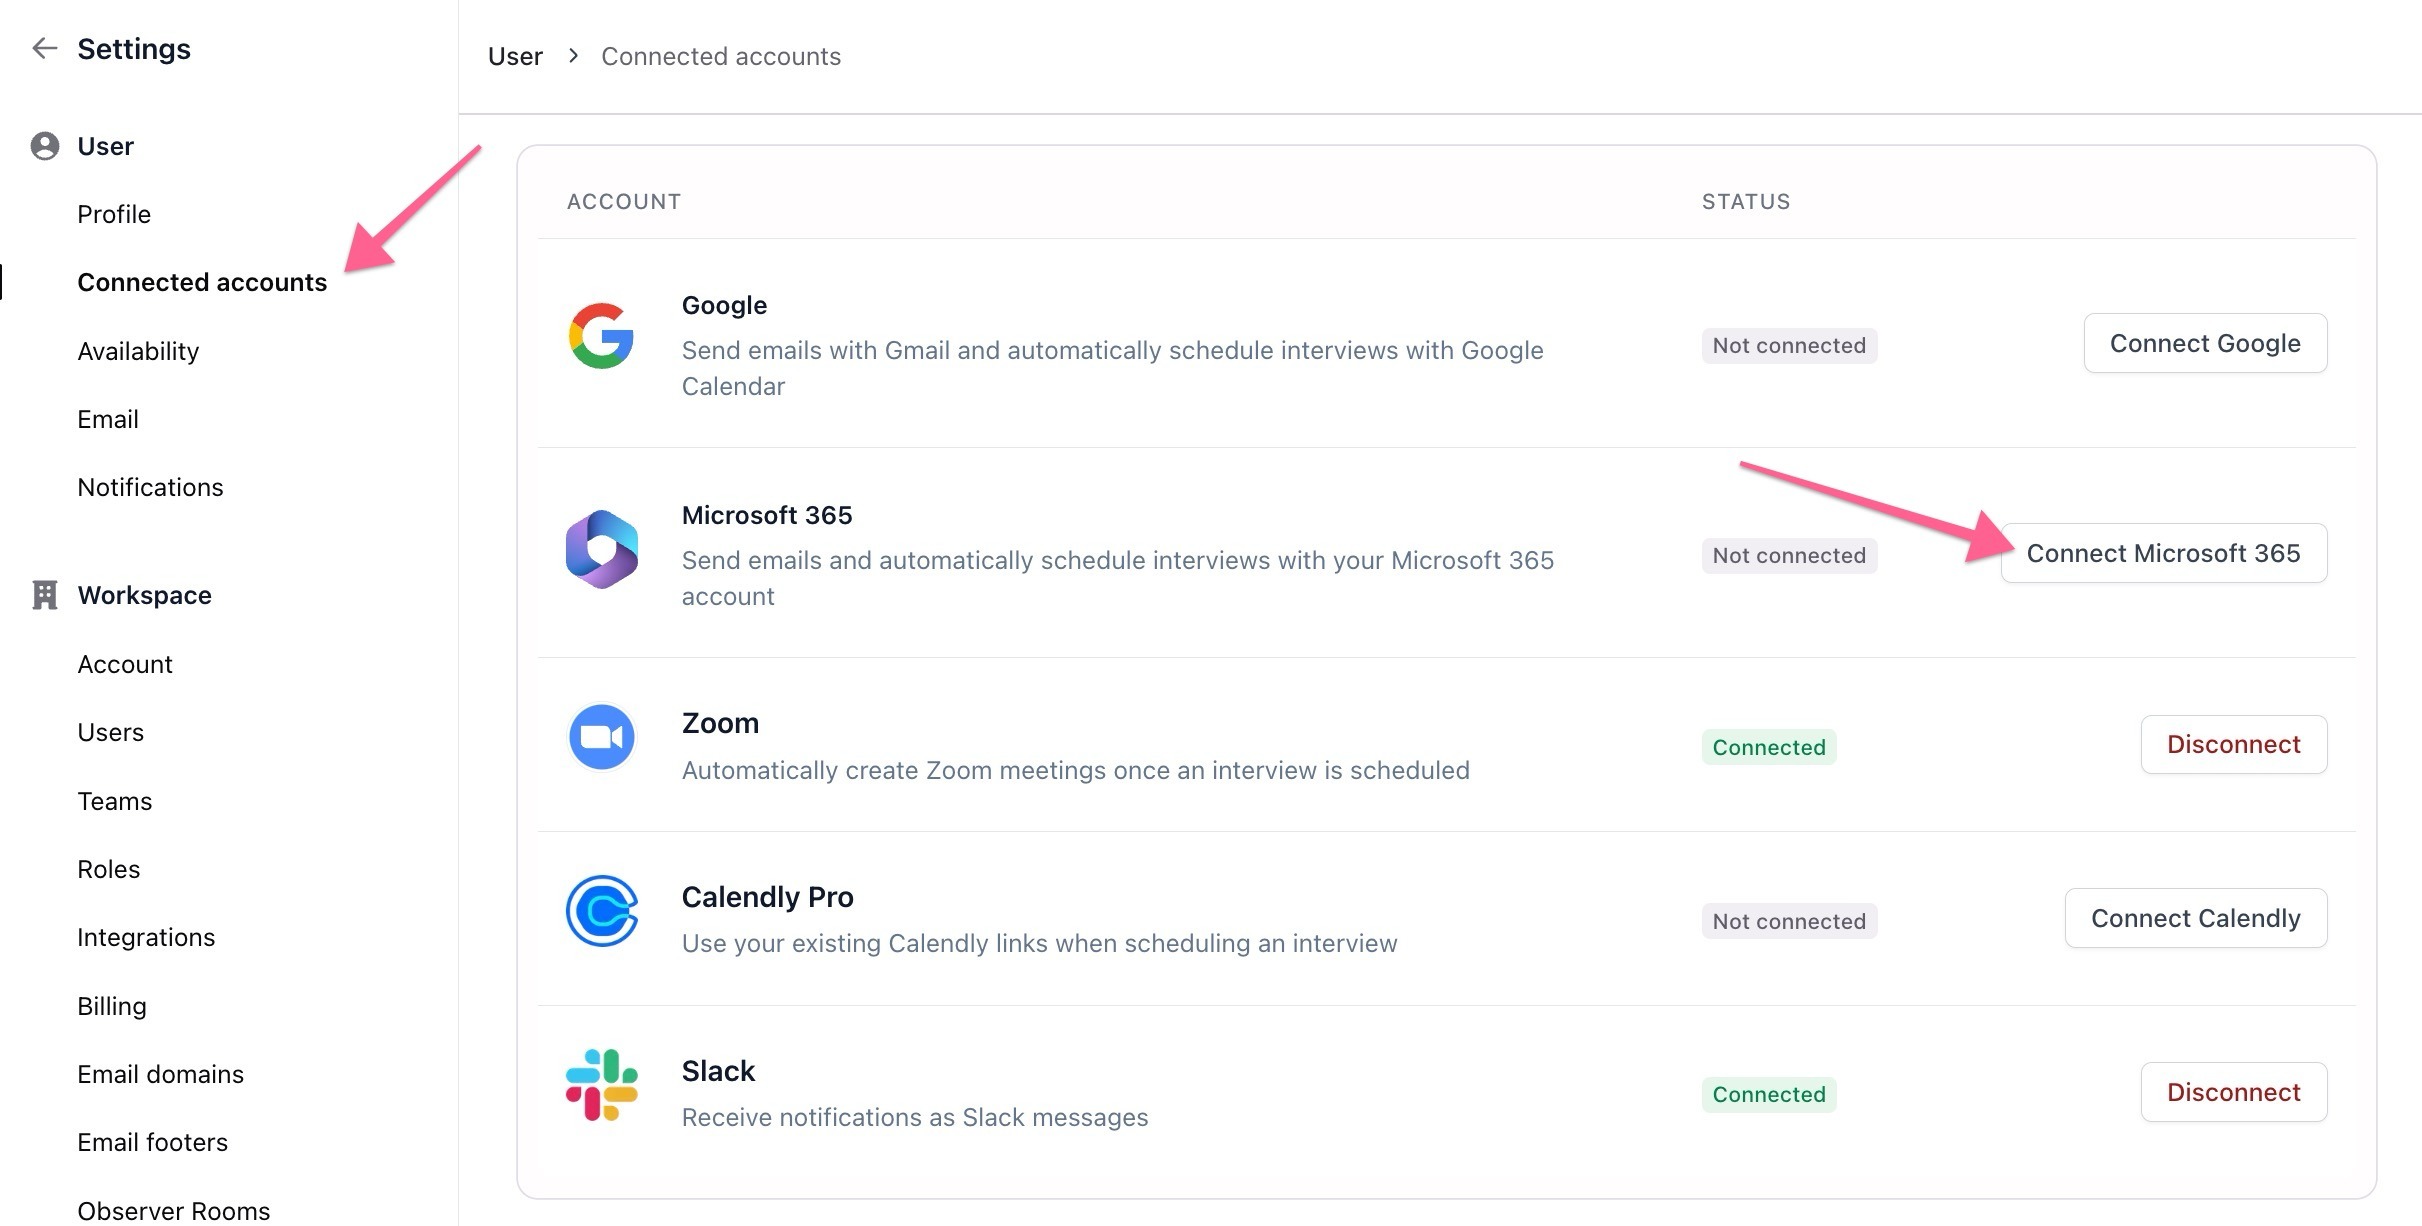
Task: Click the Workspace building icon
Action: click(x=44, y=595)
